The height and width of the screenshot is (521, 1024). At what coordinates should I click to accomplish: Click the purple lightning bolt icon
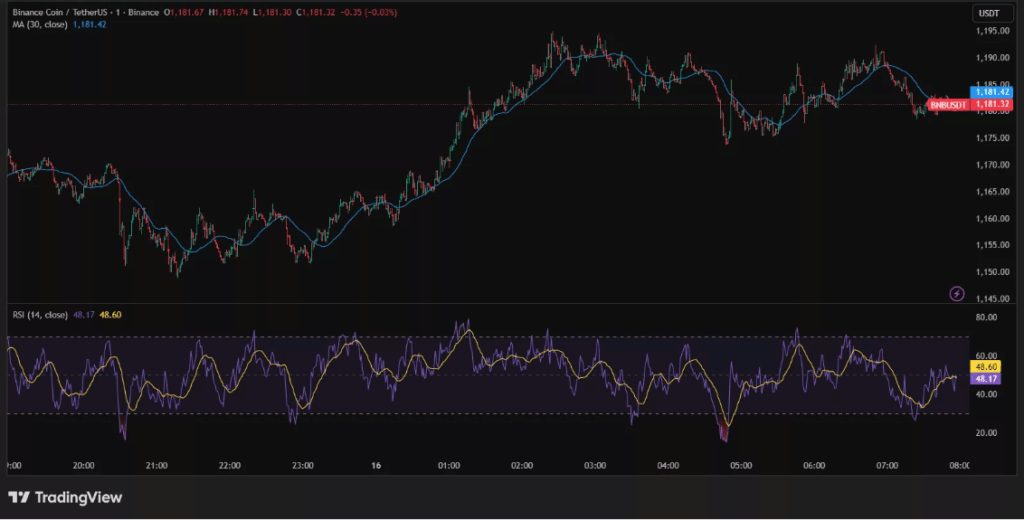pyautogui.click(x=957, y=293)
